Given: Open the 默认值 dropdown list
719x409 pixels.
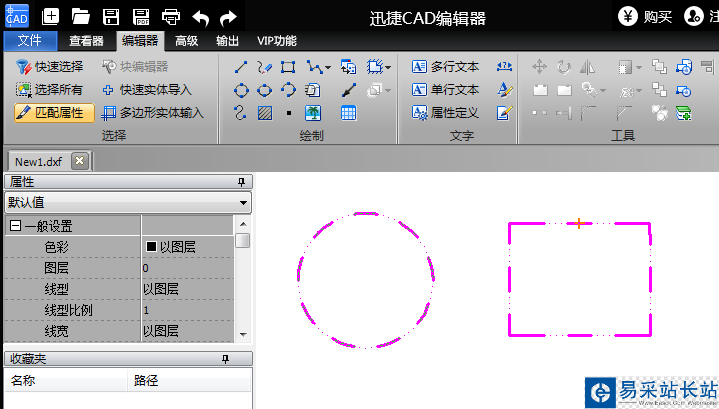Looking at the screenshot, I should click(x=244, y=202).
